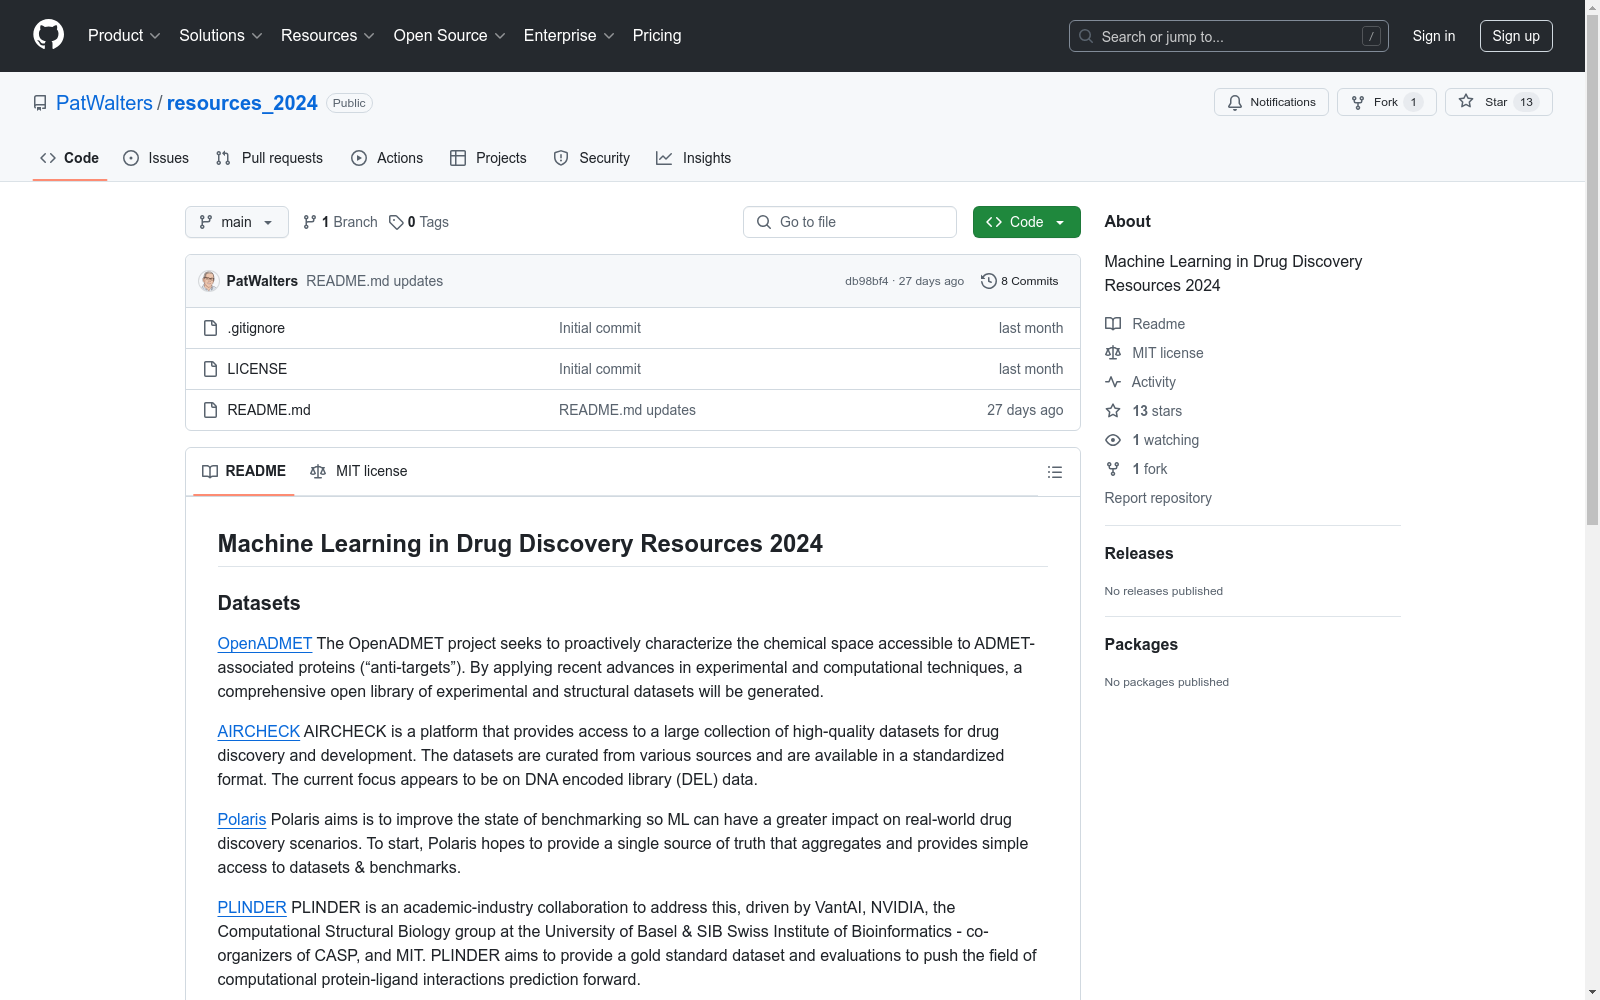Click the pulse icon next to Activity
Screen dimensions: 1600x1000
1113,382
